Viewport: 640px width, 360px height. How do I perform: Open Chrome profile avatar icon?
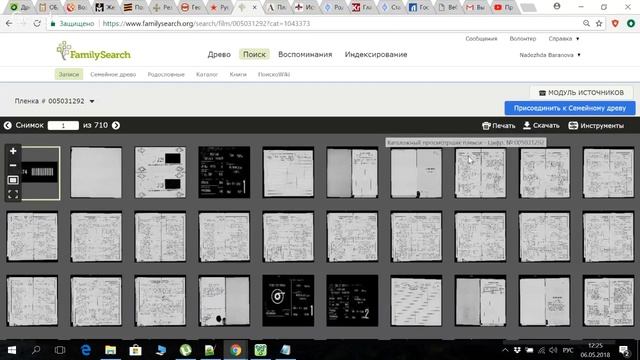[557, 7]
